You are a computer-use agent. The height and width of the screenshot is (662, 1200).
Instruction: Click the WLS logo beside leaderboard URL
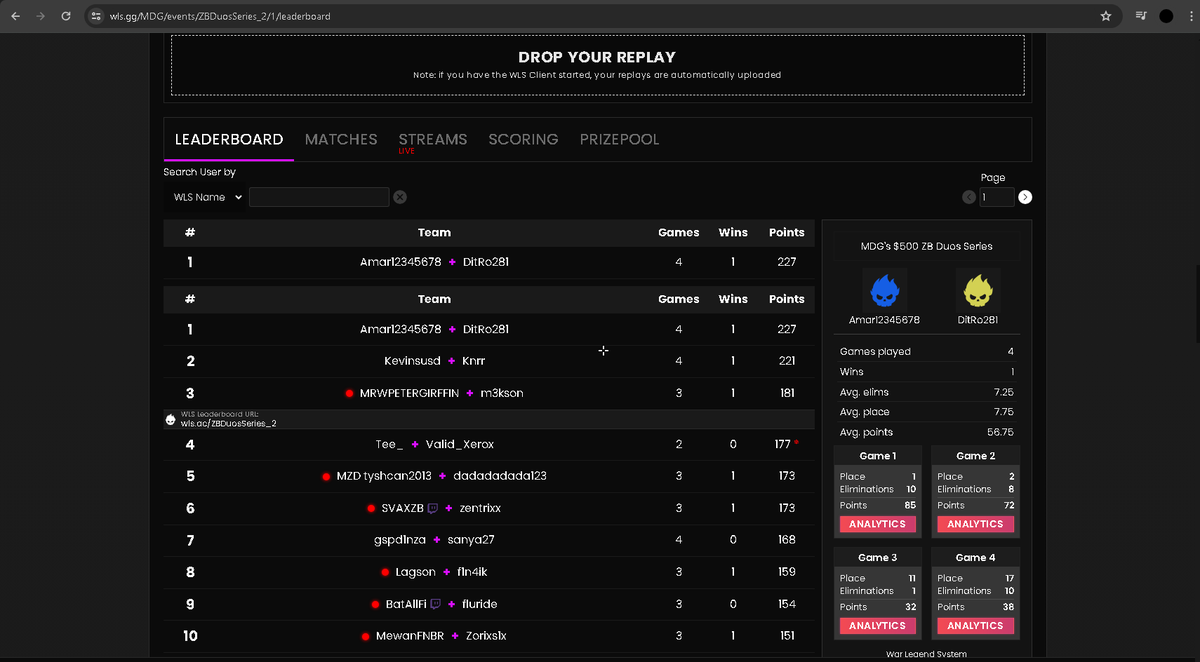click(x=171, y=419)
